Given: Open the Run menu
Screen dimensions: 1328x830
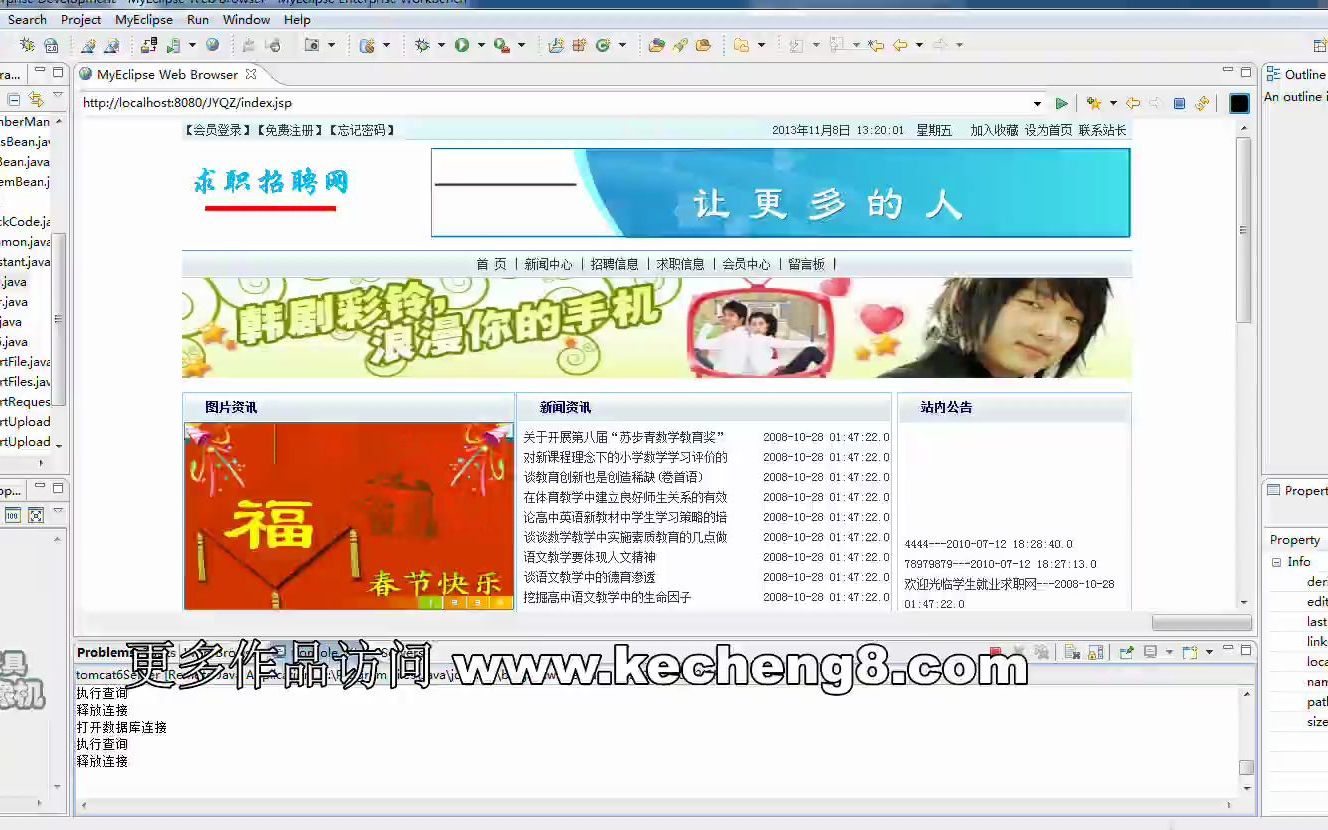Looking at the screenshot, I should click(198, 20).
